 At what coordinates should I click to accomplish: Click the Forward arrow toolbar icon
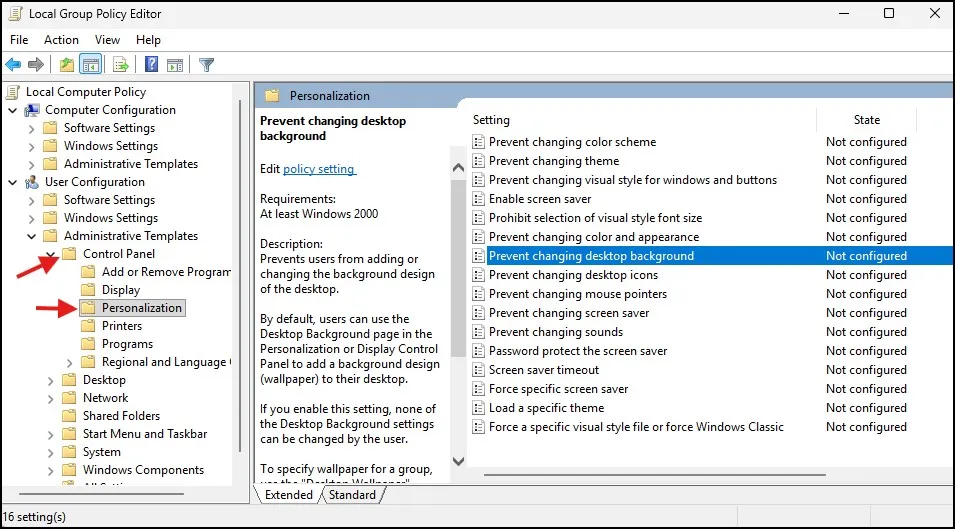(x=36, y=65)
